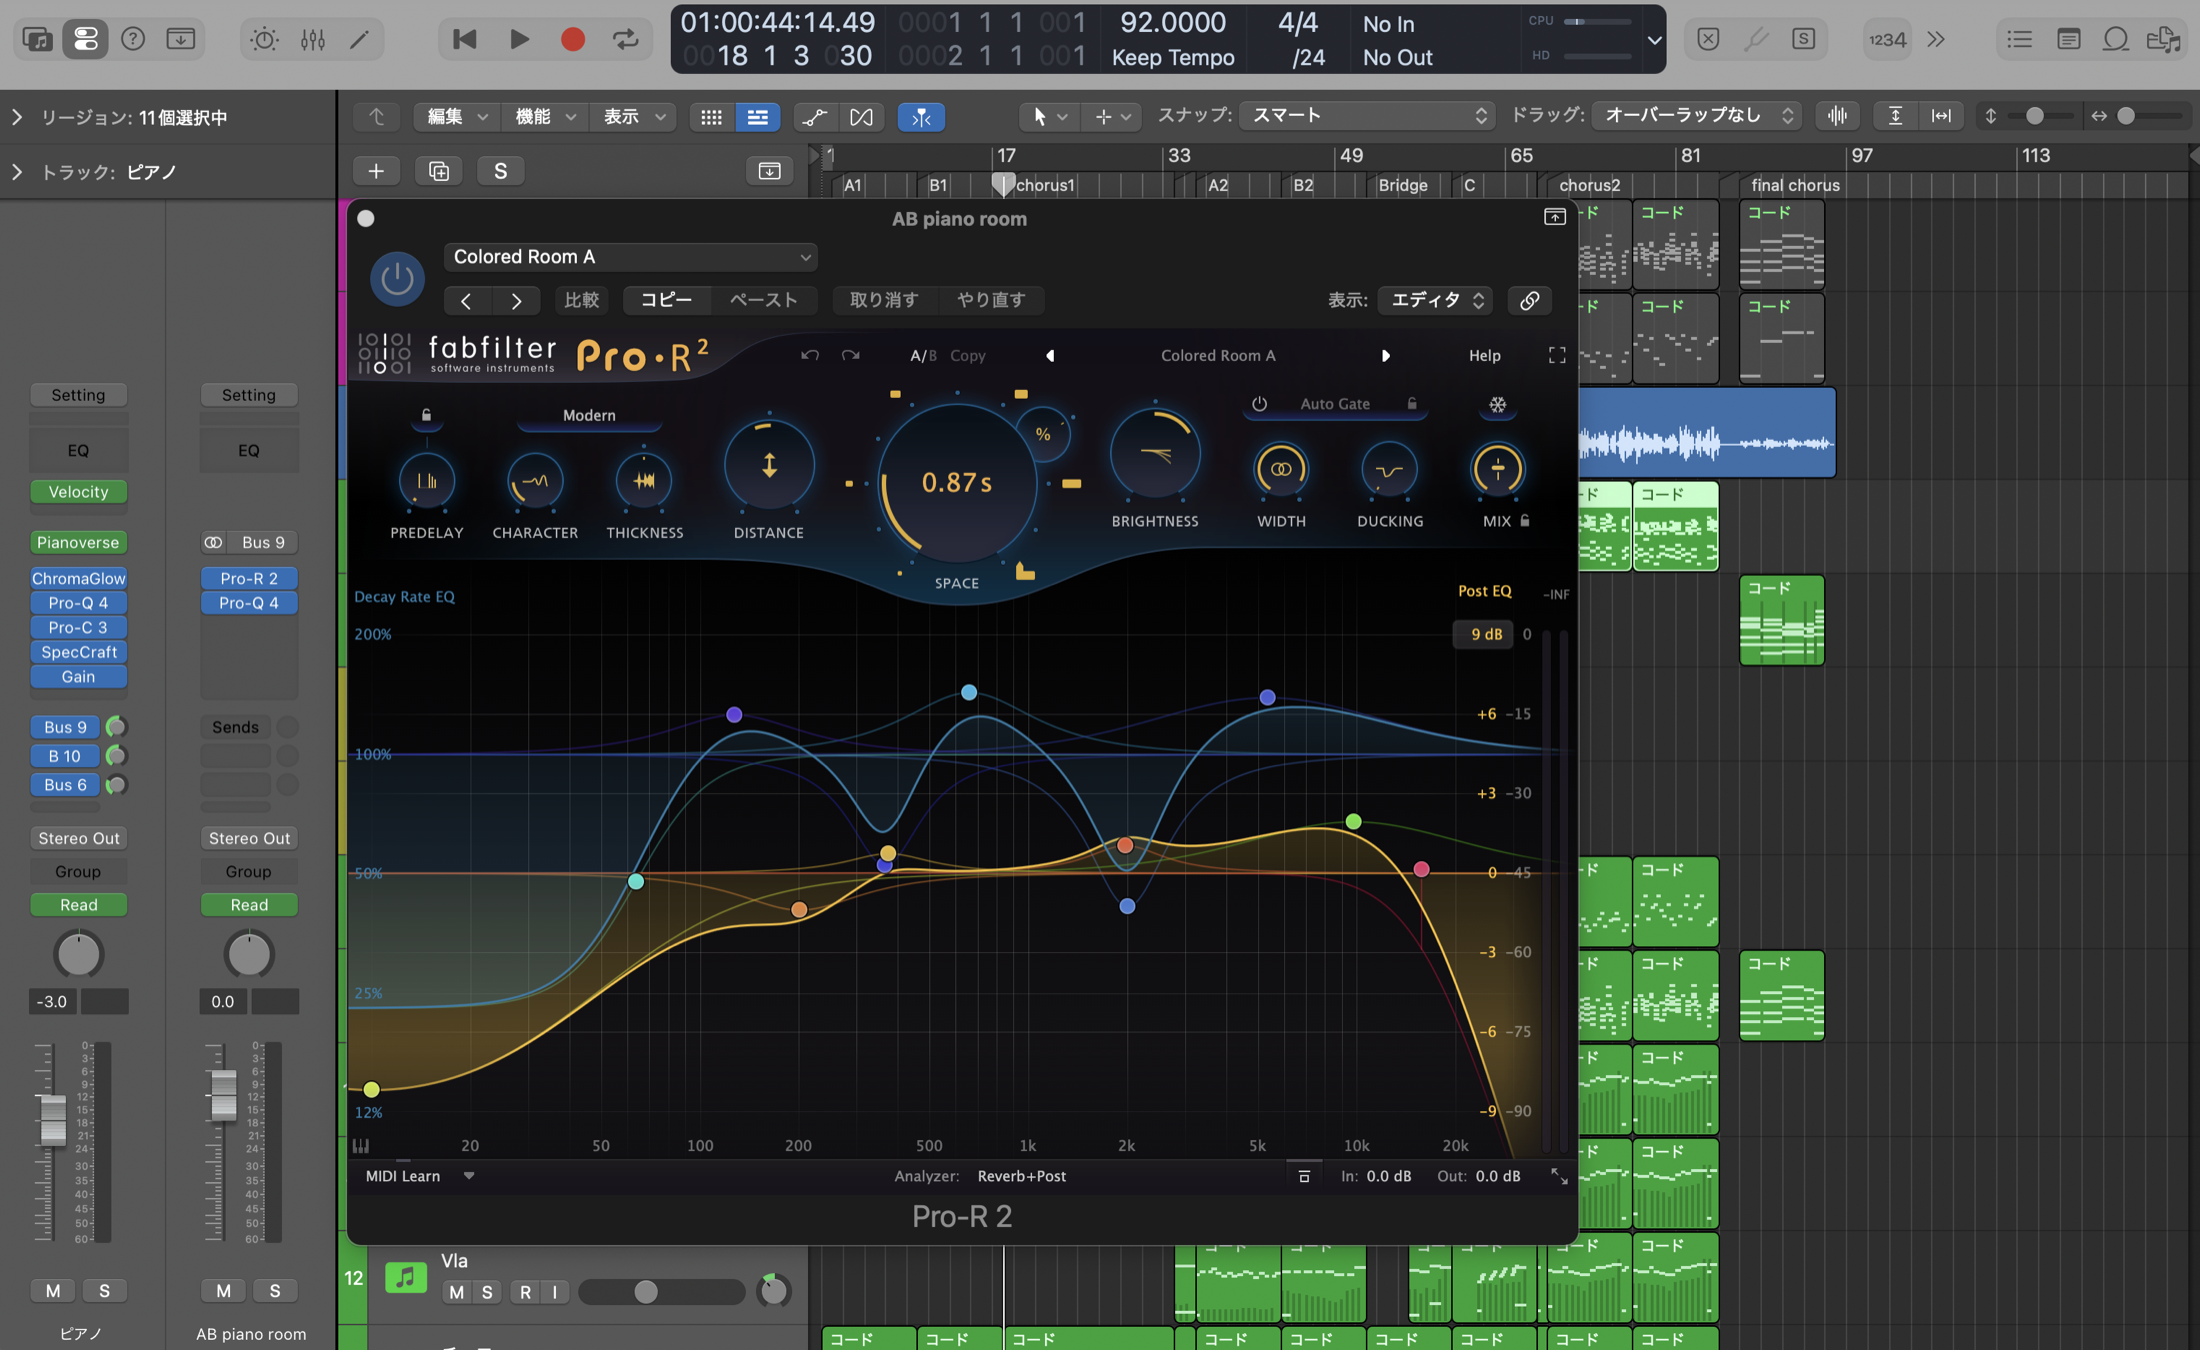Click the chorus2 arrangement marker

tap(1589, 185)
